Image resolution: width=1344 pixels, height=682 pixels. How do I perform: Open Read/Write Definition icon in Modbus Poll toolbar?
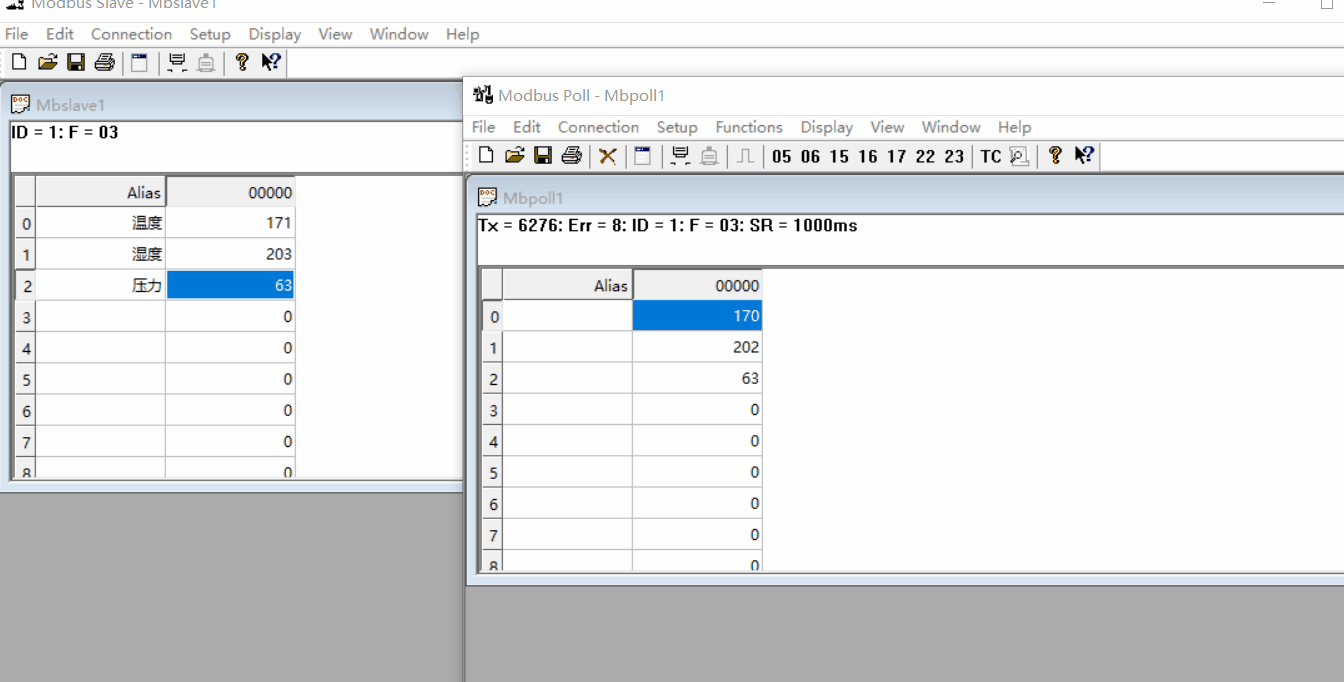point(641,156)
